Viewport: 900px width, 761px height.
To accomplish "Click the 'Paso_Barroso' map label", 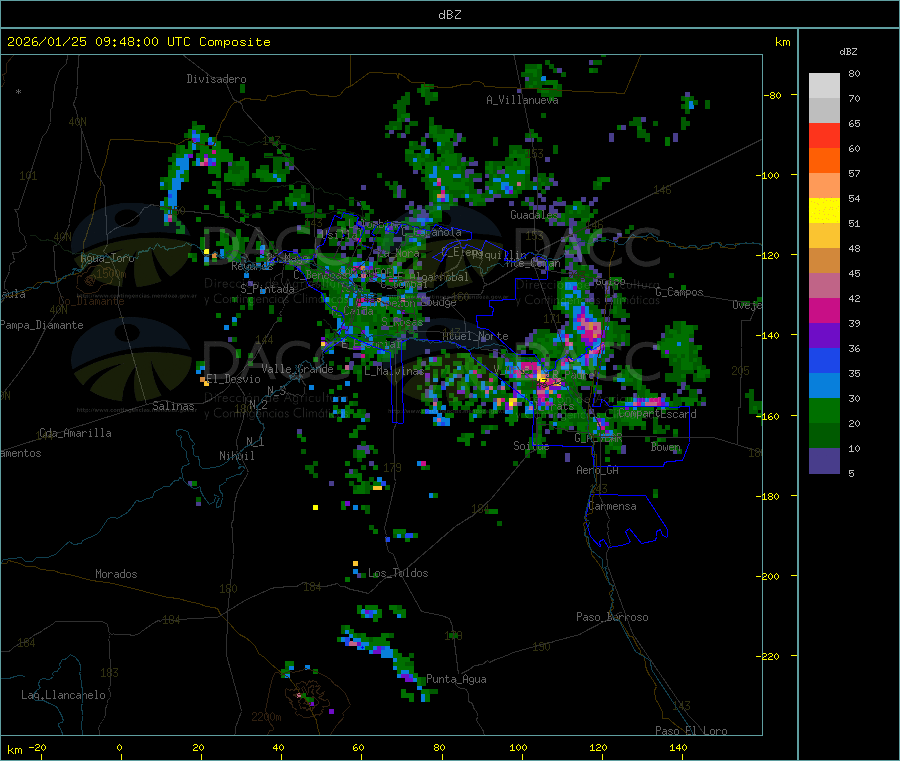I will click(x=612, y=617).
